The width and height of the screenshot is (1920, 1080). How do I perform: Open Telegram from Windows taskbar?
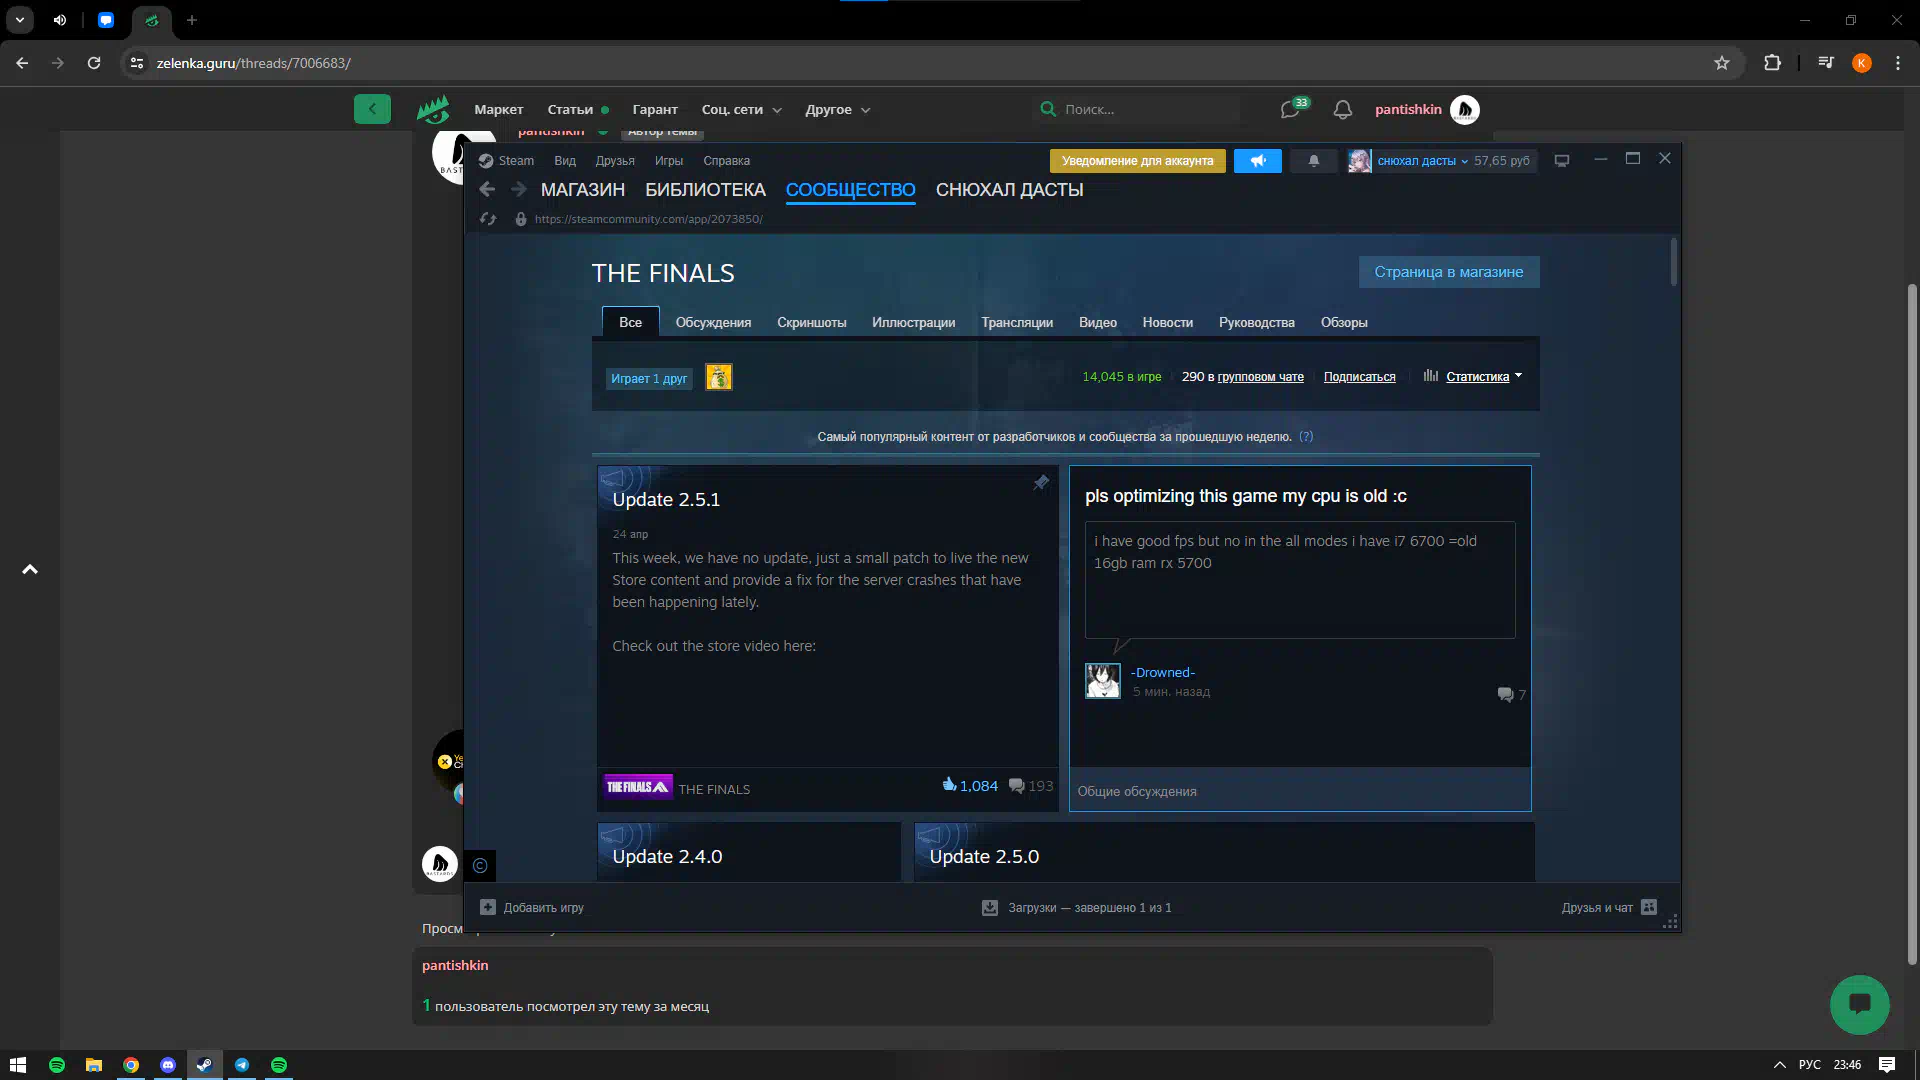tap(242, 1065)
